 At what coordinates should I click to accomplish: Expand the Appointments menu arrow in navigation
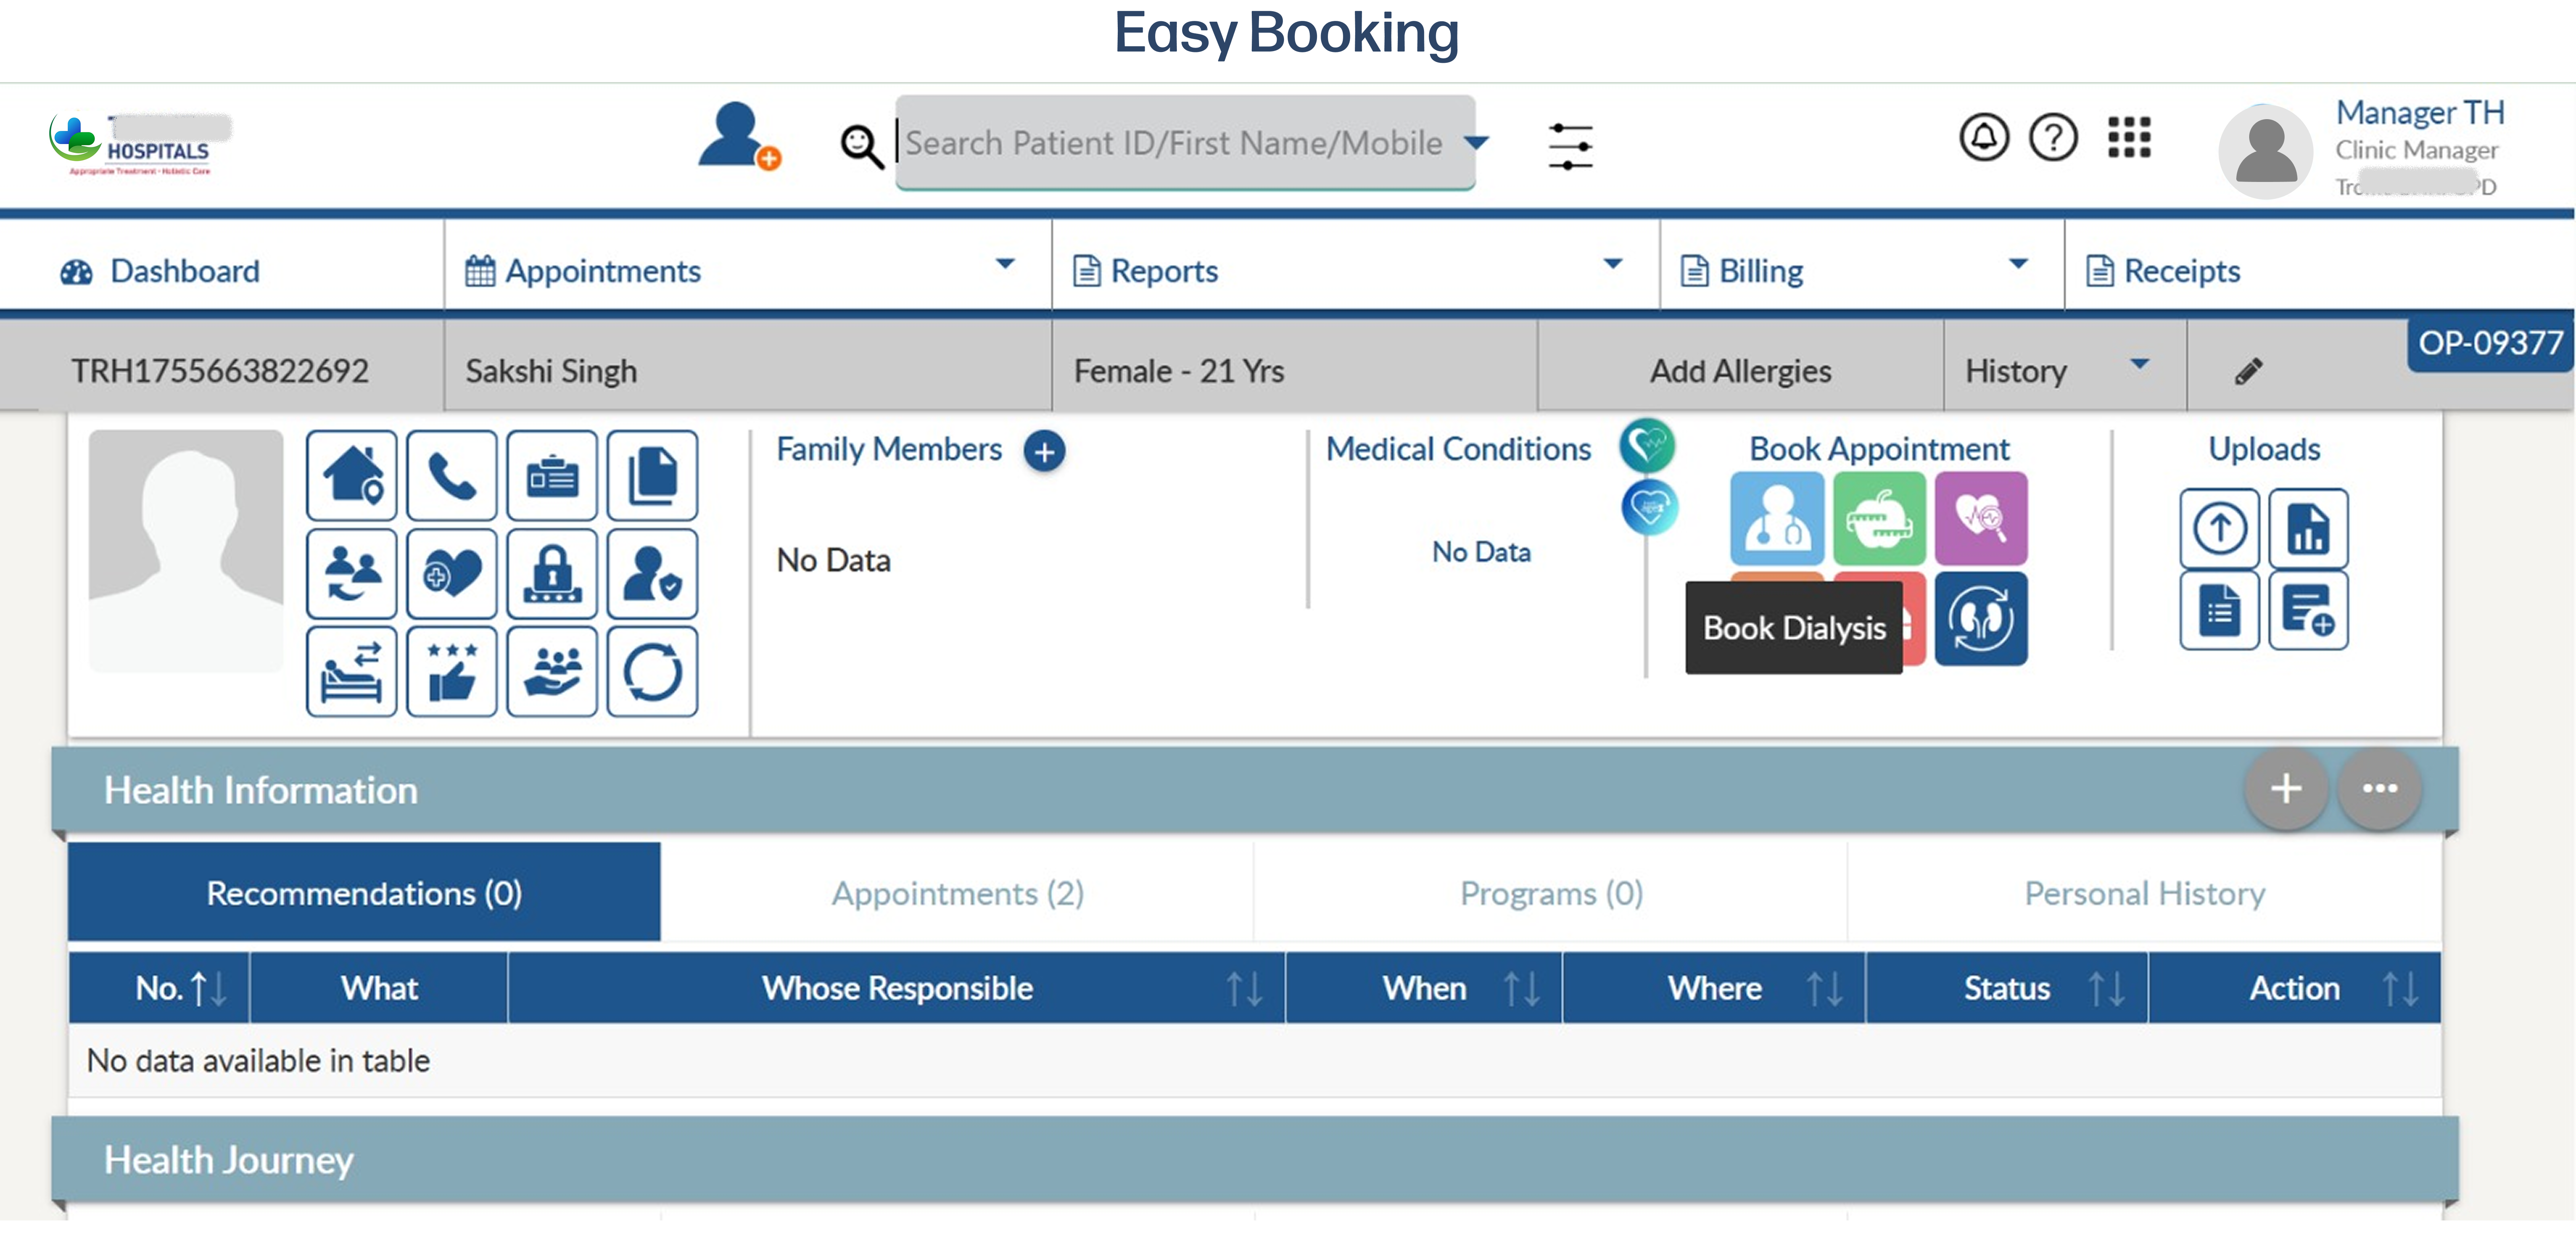[x=1005, y=264]
